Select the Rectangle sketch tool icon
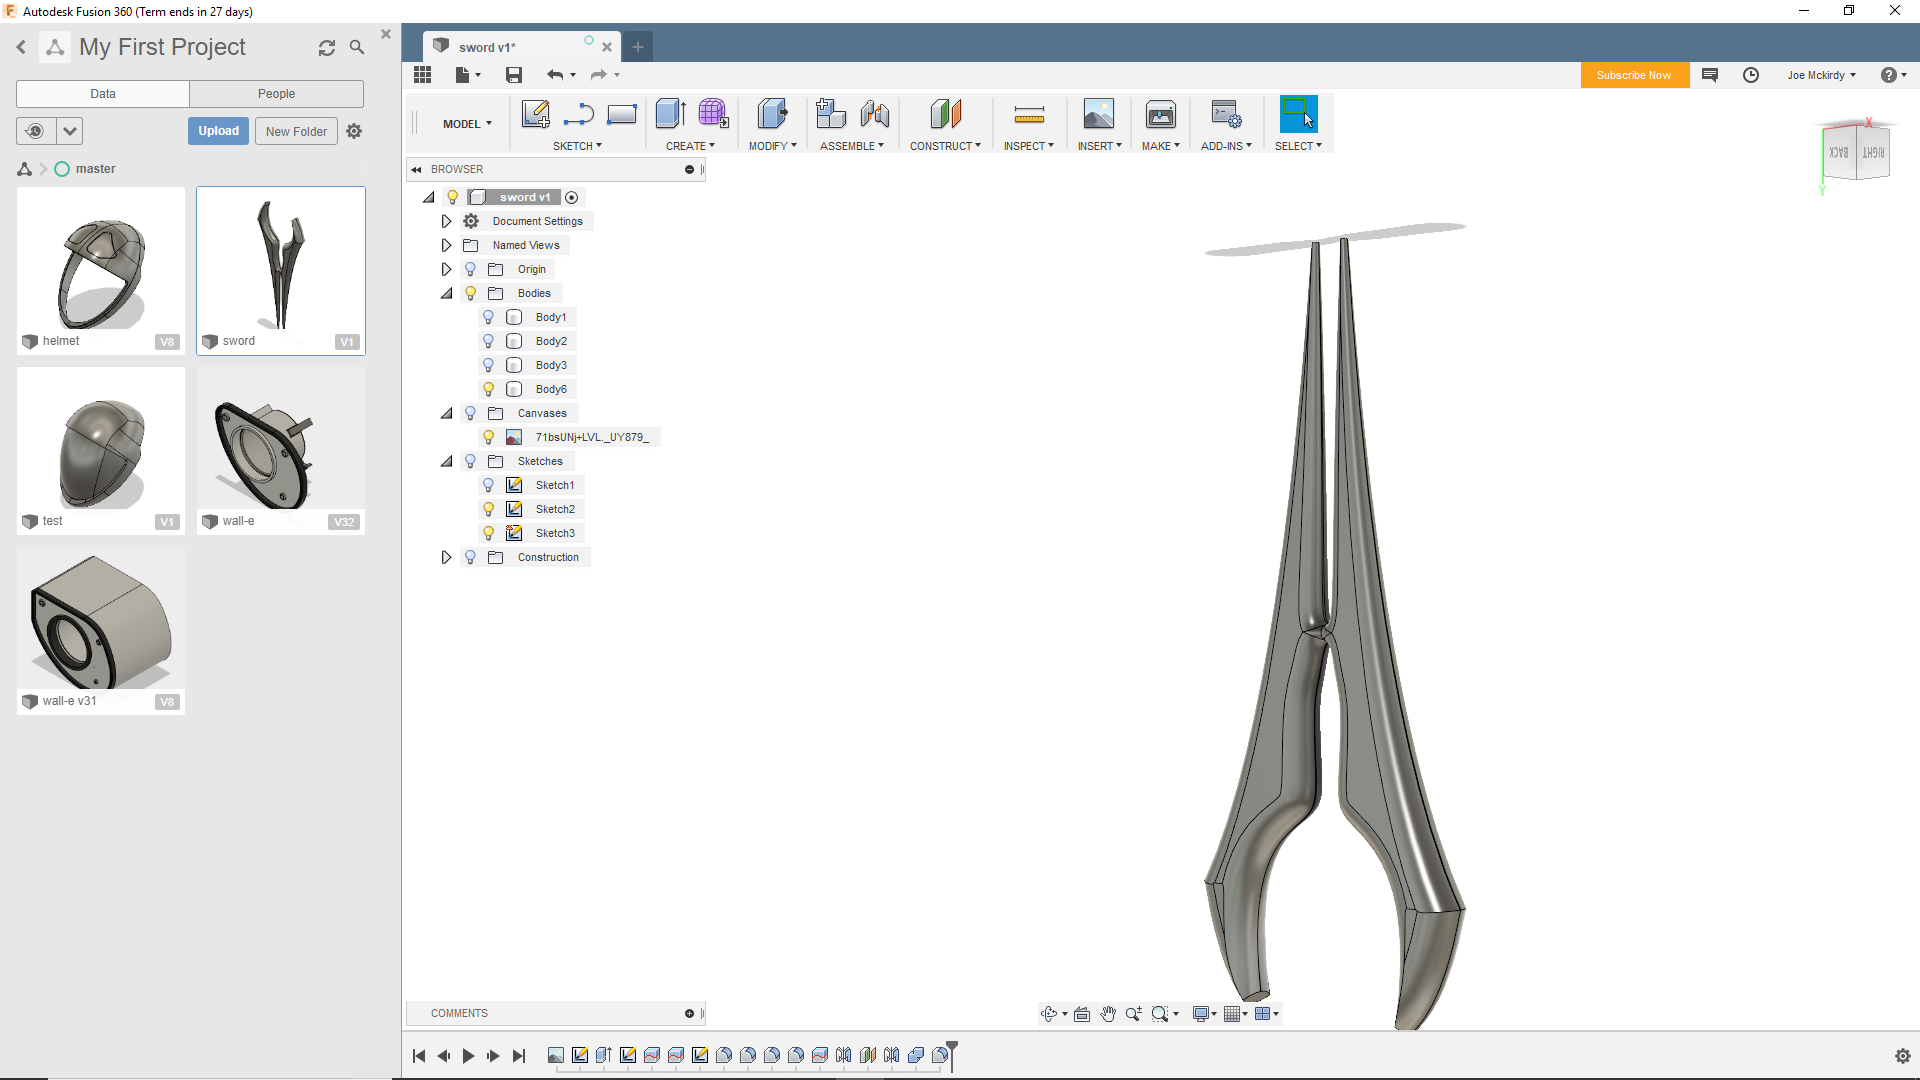 [621, 115]
